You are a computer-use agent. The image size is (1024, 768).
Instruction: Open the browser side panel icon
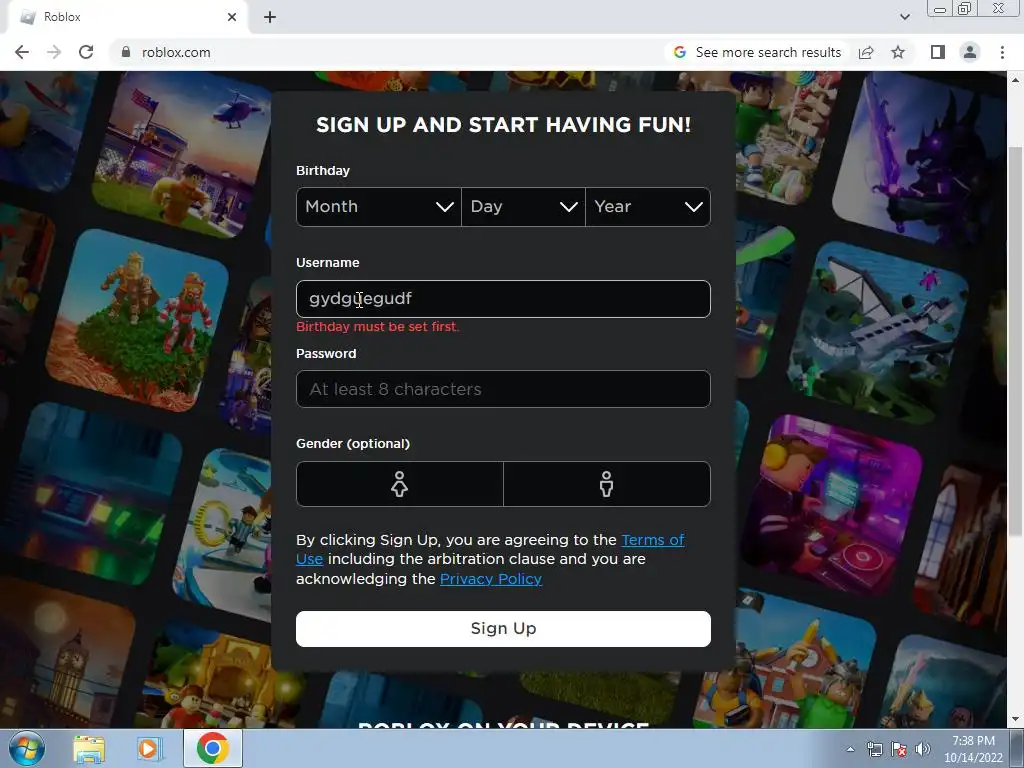938,52
